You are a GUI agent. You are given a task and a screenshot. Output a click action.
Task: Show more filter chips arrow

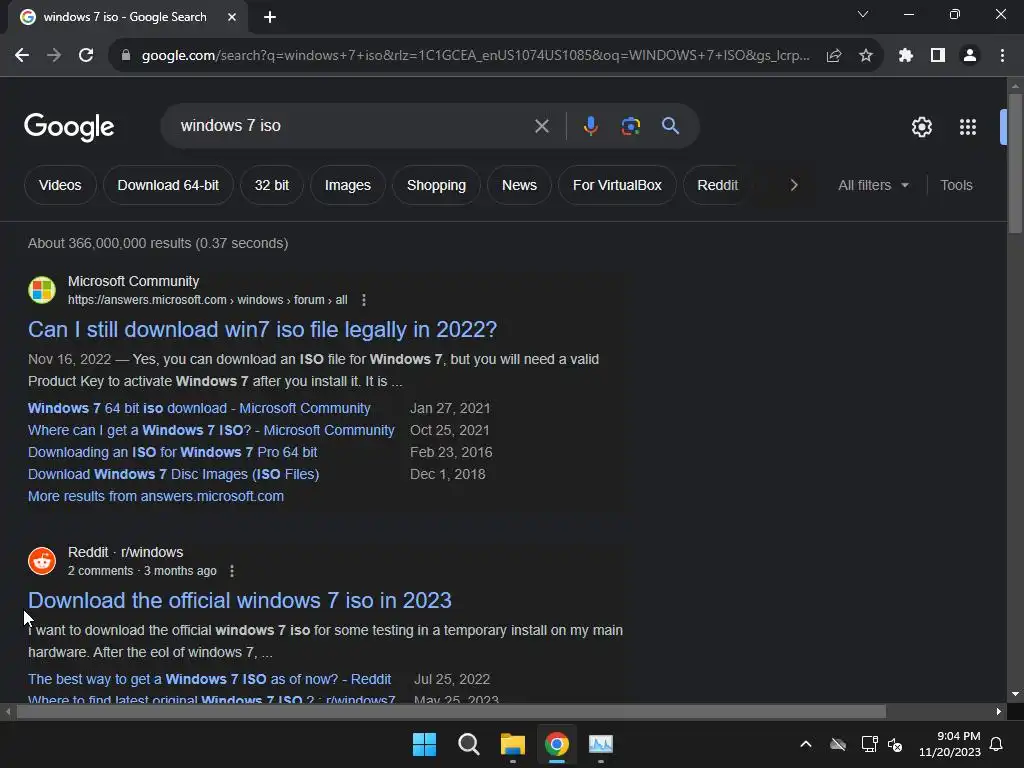794,185
